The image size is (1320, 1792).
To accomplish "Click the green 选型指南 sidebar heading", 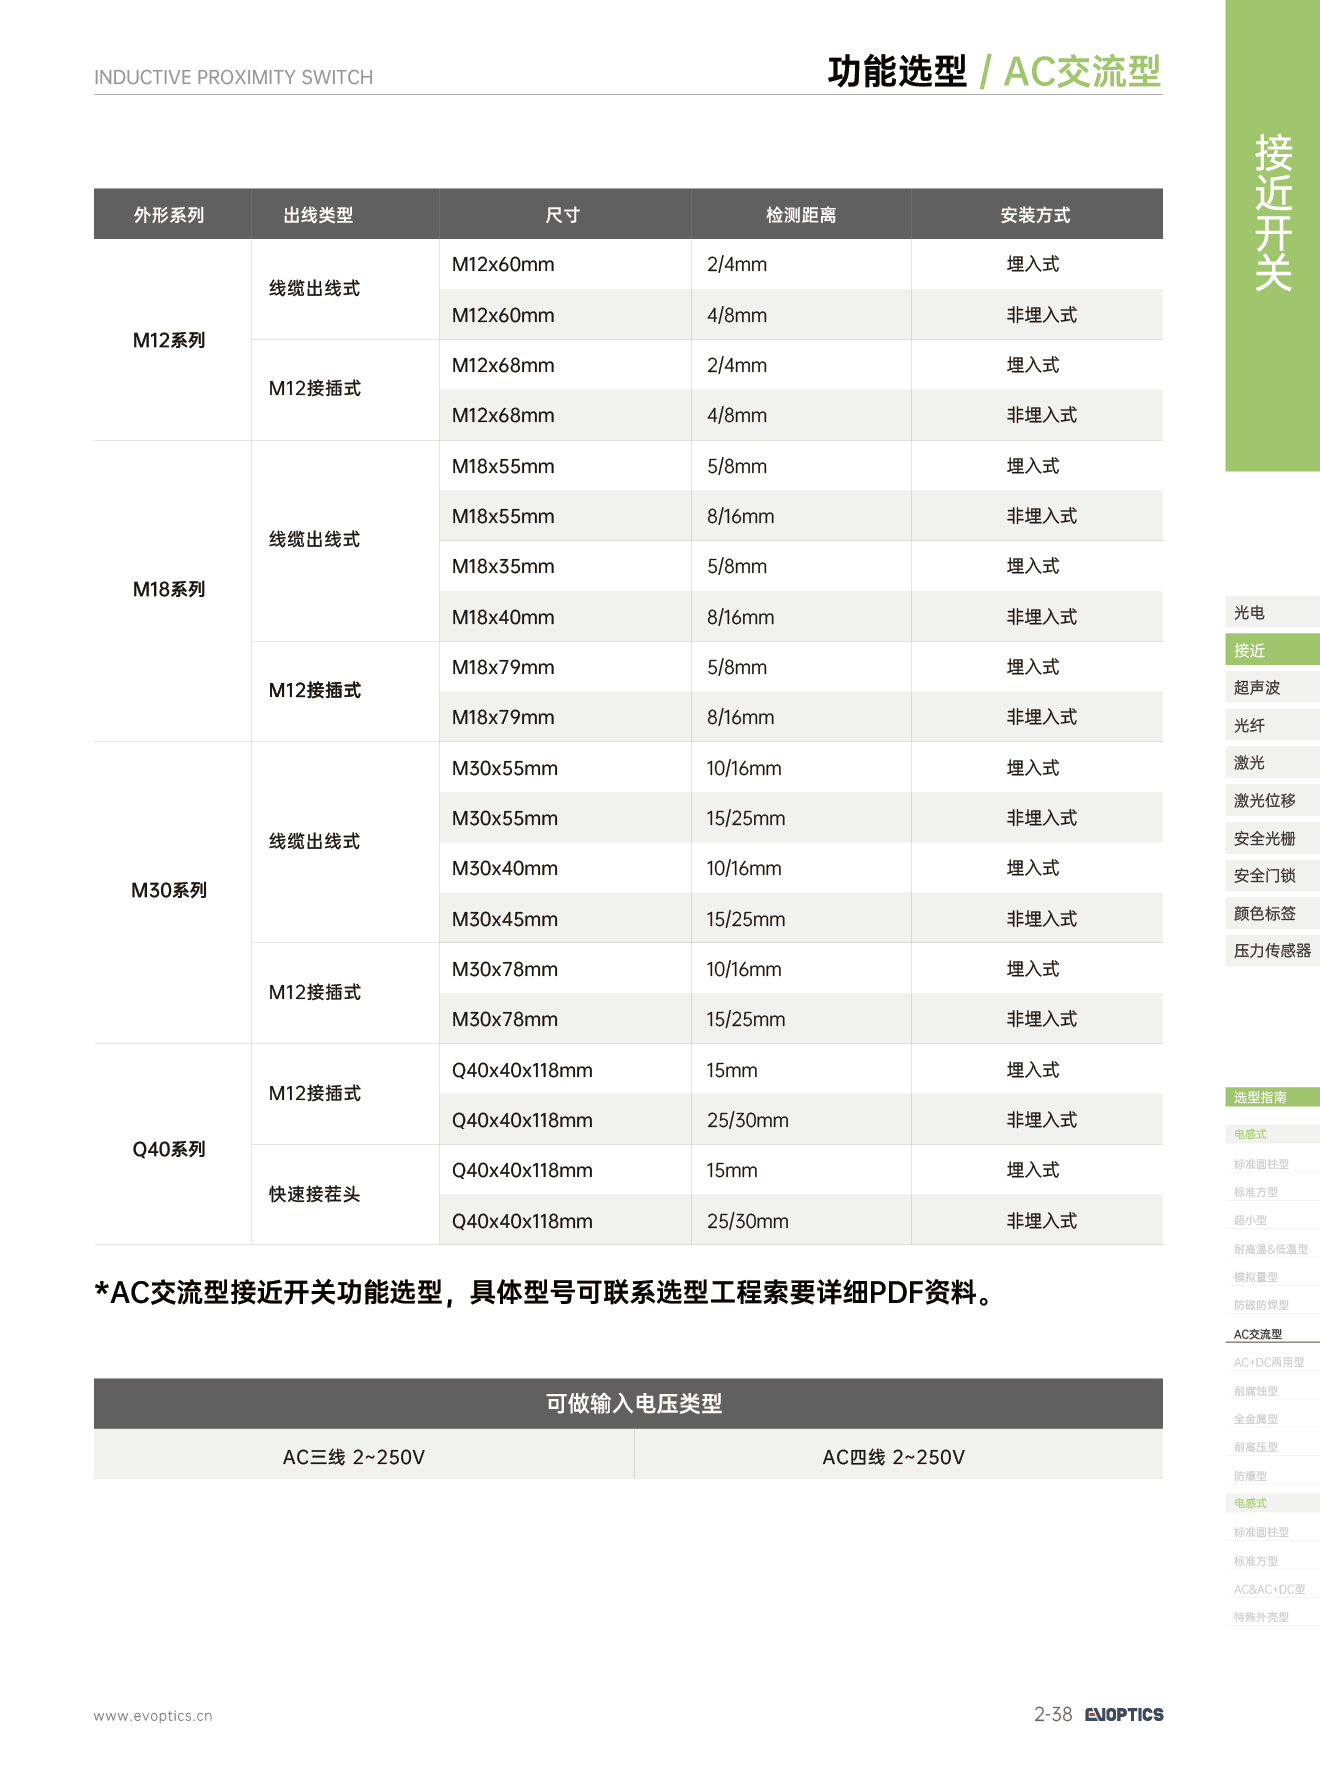I will click(x=1272, y=1097).
